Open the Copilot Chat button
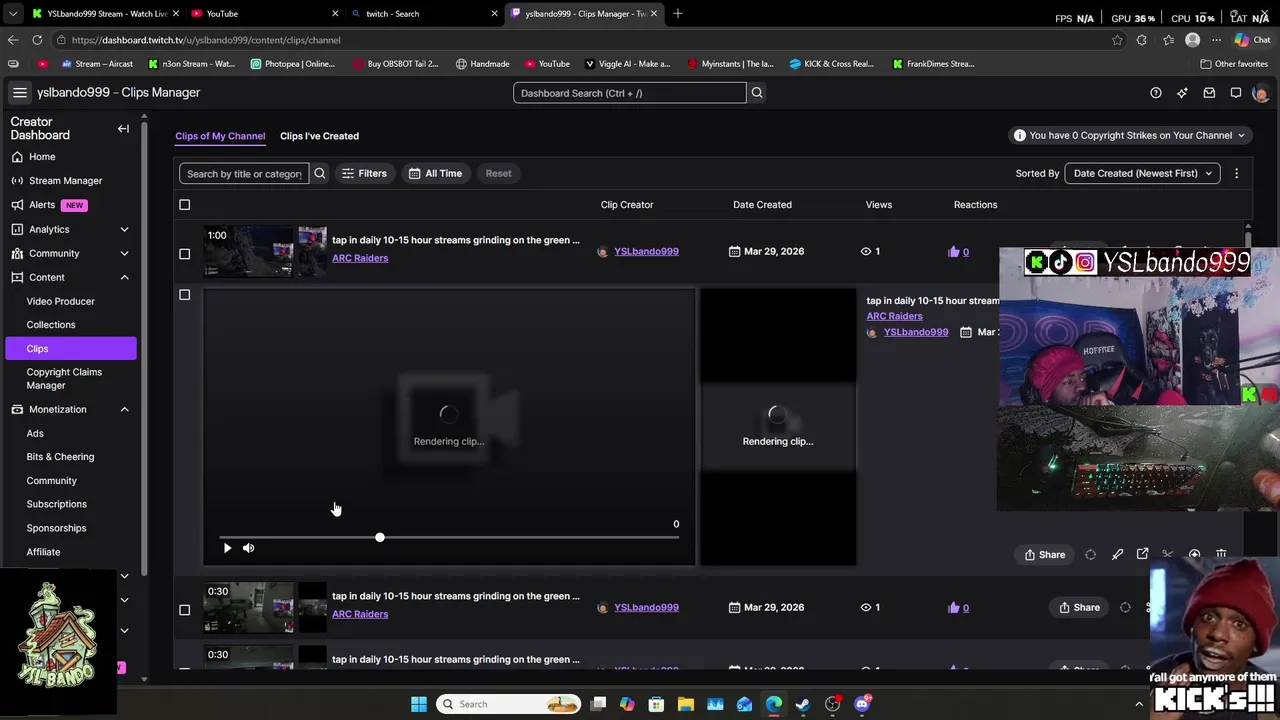 click(1255, 40)
